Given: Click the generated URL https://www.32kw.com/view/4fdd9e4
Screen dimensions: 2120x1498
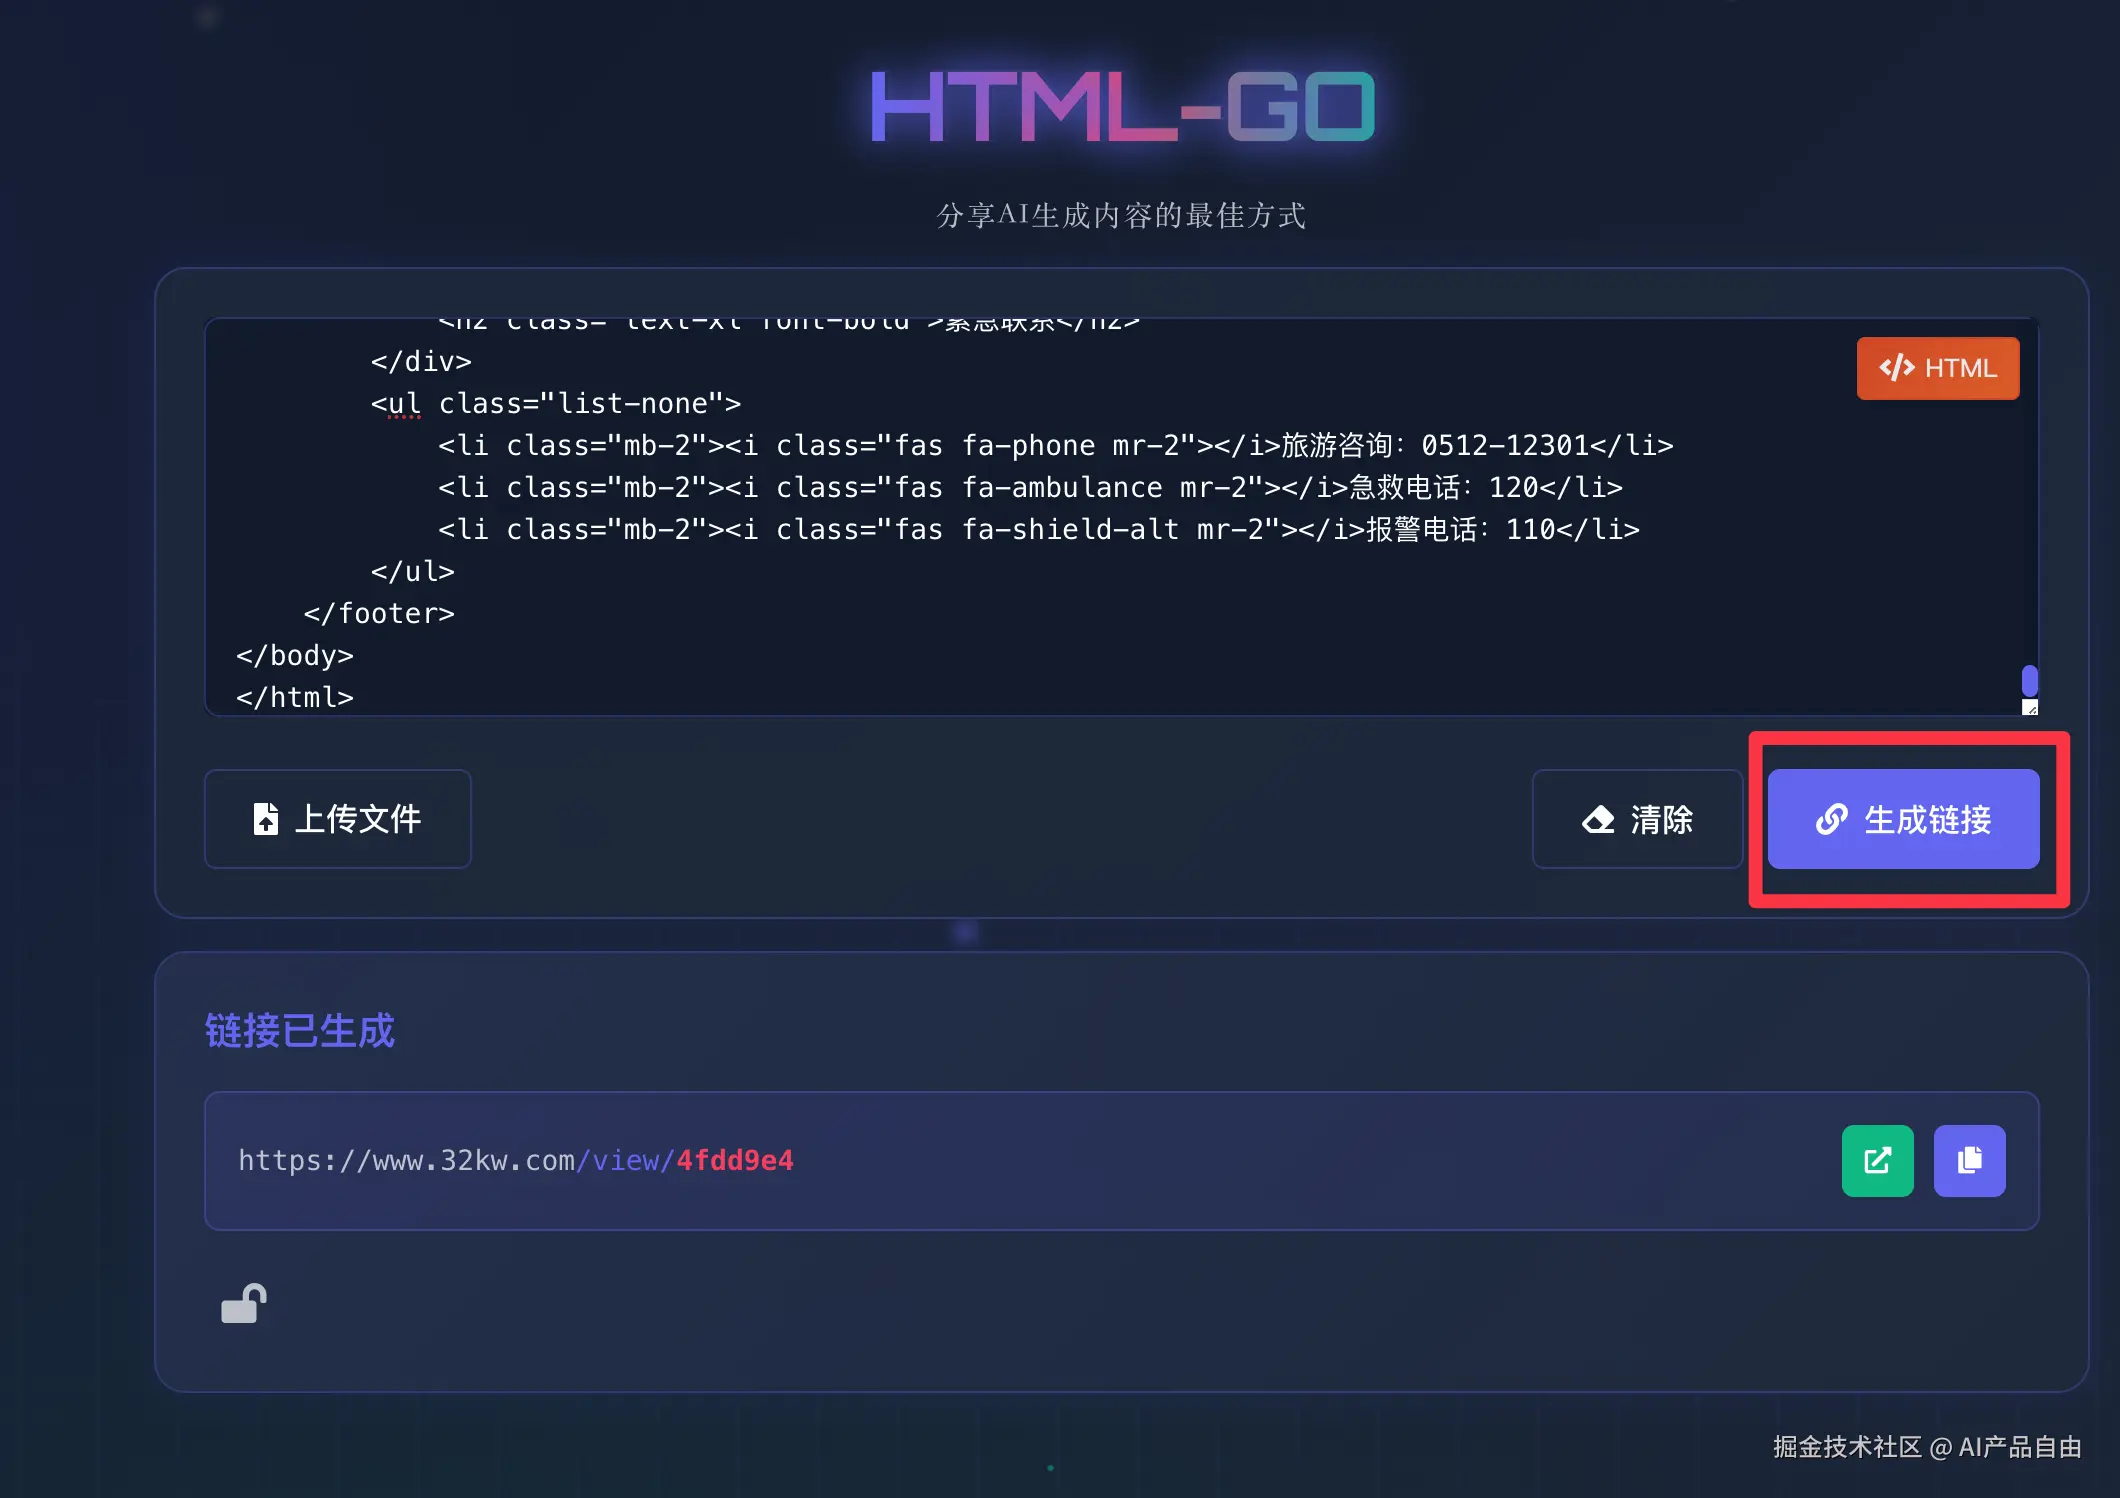Looking at the screenshot, I should point(515,1160).
